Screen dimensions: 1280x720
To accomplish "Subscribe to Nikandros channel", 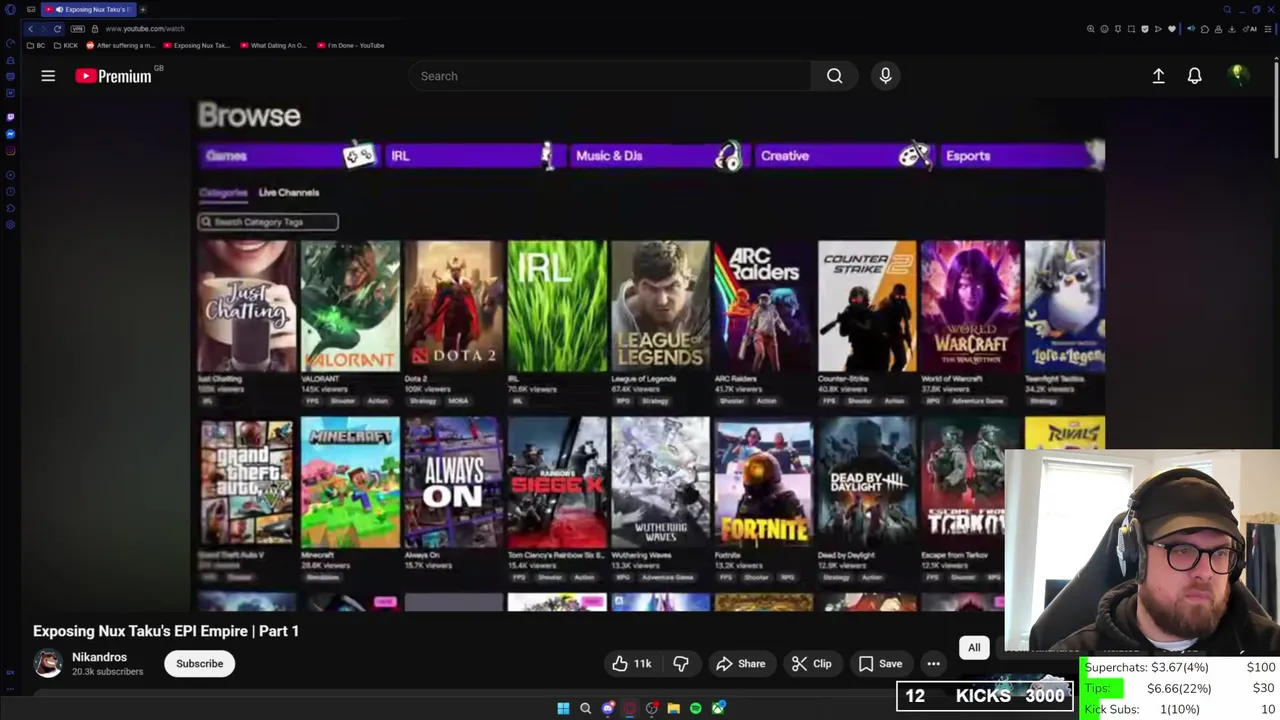I will coord(200,664).
